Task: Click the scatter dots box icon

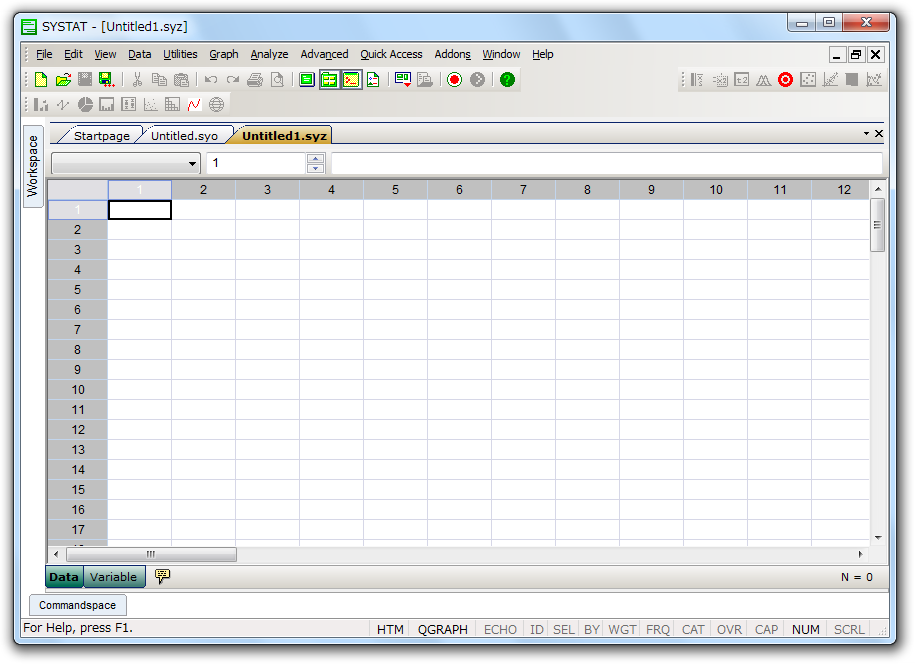Action: (x=808, y=79)
